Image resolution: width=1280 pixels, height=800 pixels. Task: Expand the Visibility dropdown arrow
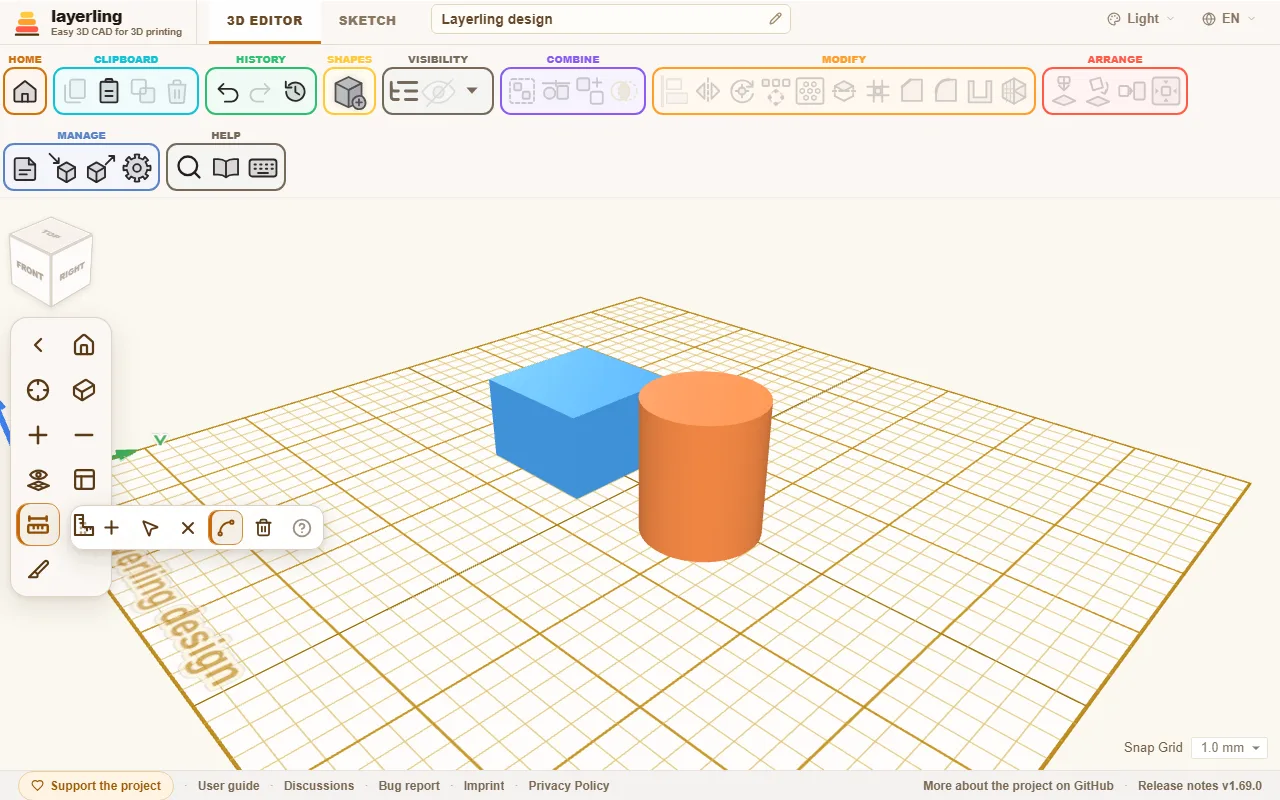(472, 91)
